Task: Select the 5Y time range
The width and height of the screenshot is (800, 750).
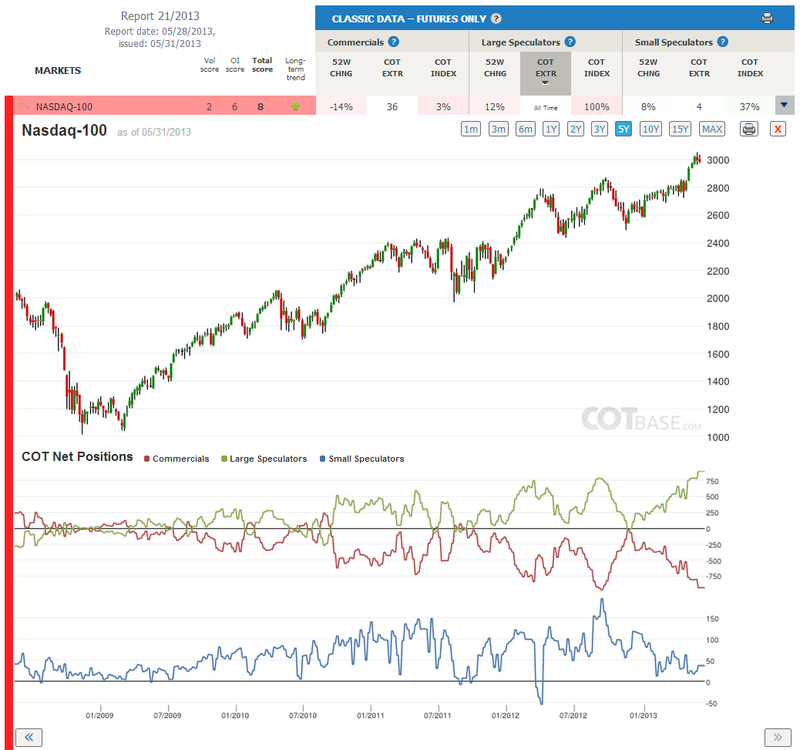Action: [x=623, y=129]
